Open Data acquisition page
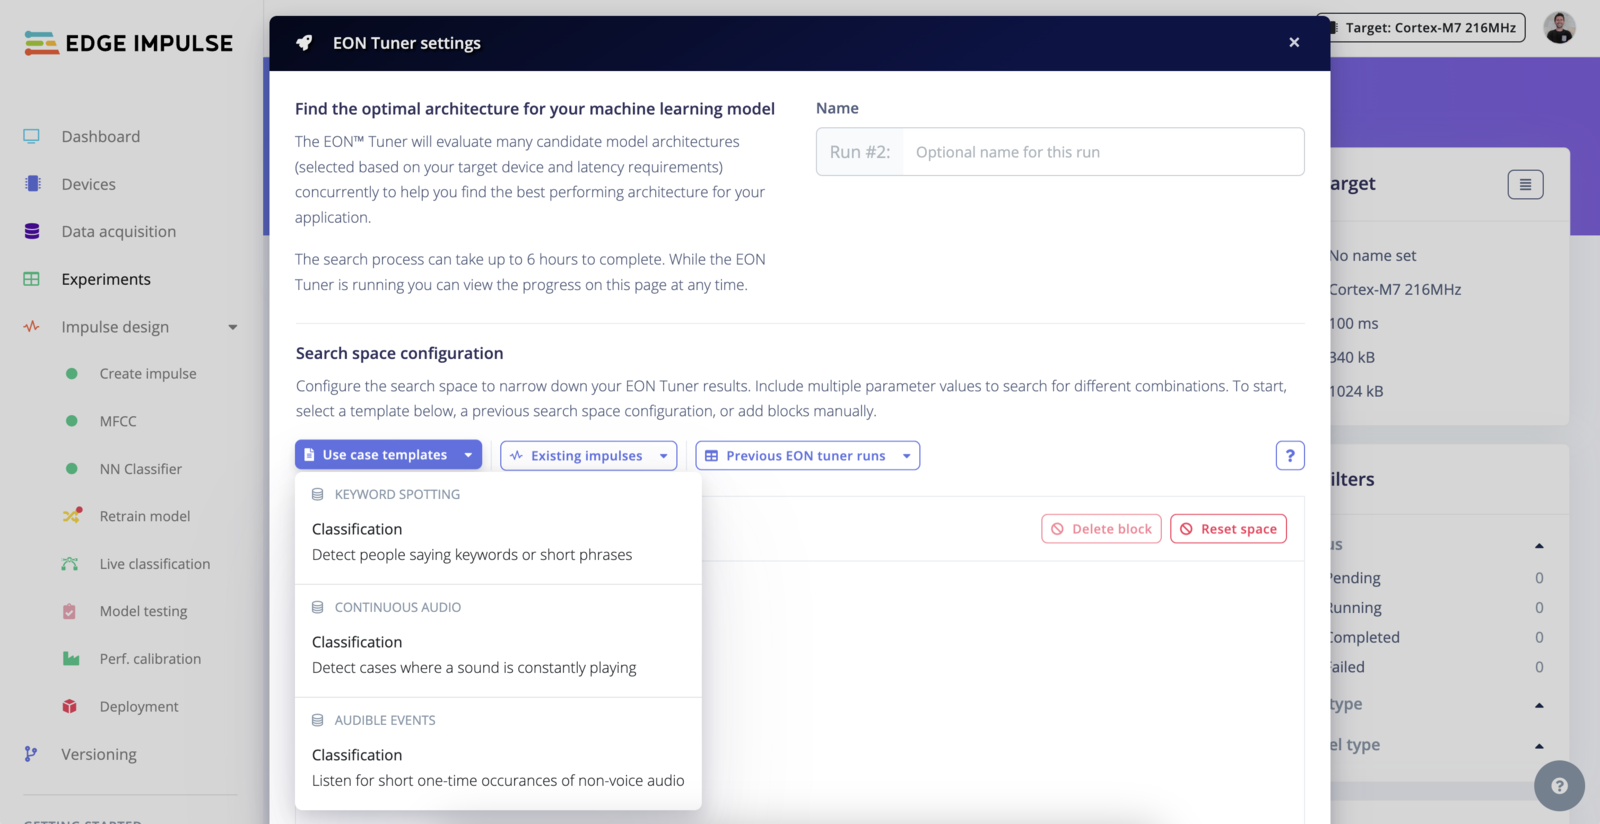 point(119,231)
